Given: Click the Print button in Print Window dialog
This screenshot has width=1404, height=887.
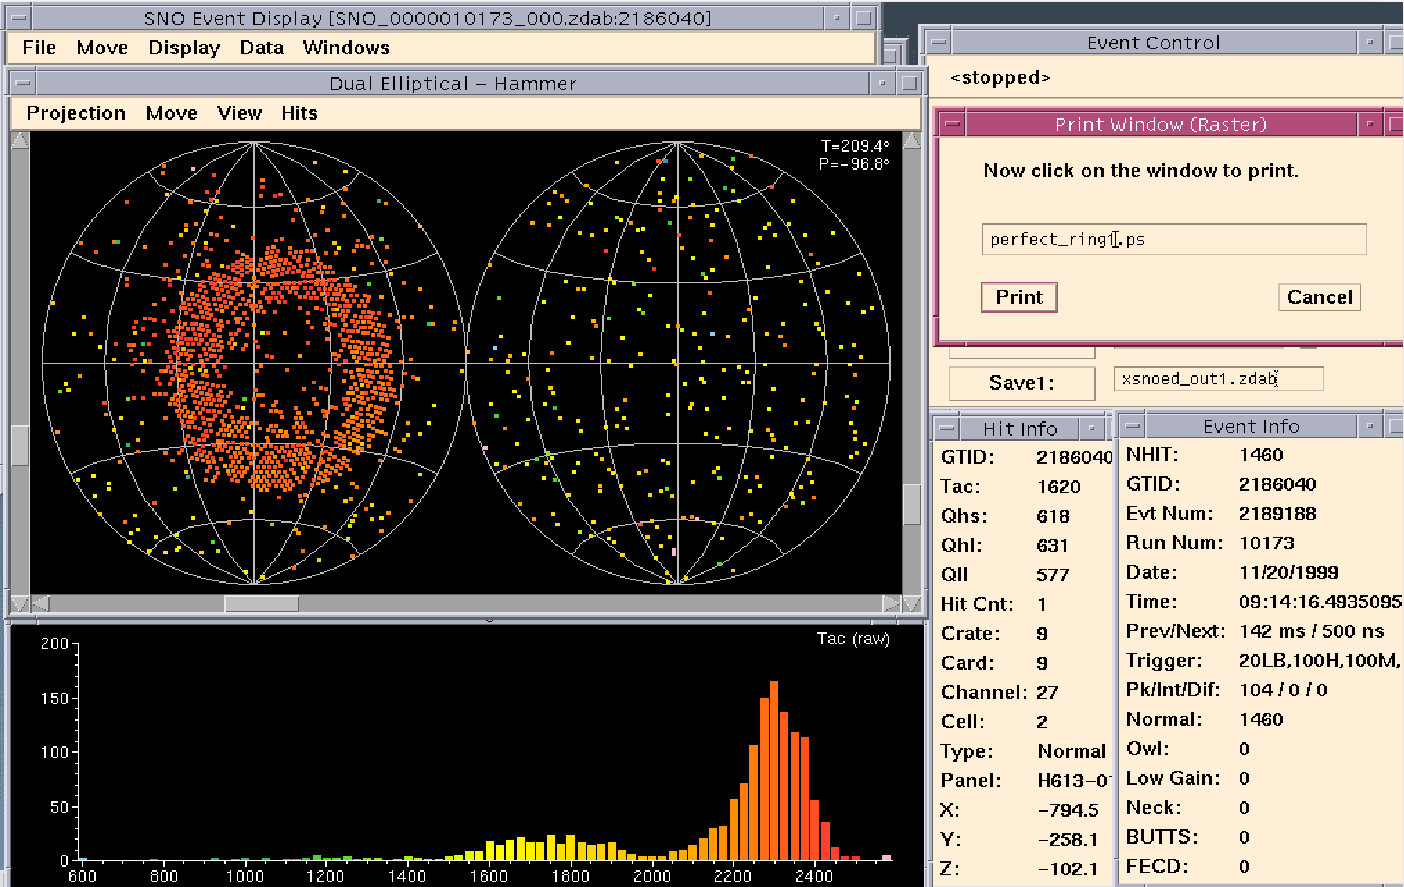Looking at the screenshot, I should click(x=1019, y=297).
